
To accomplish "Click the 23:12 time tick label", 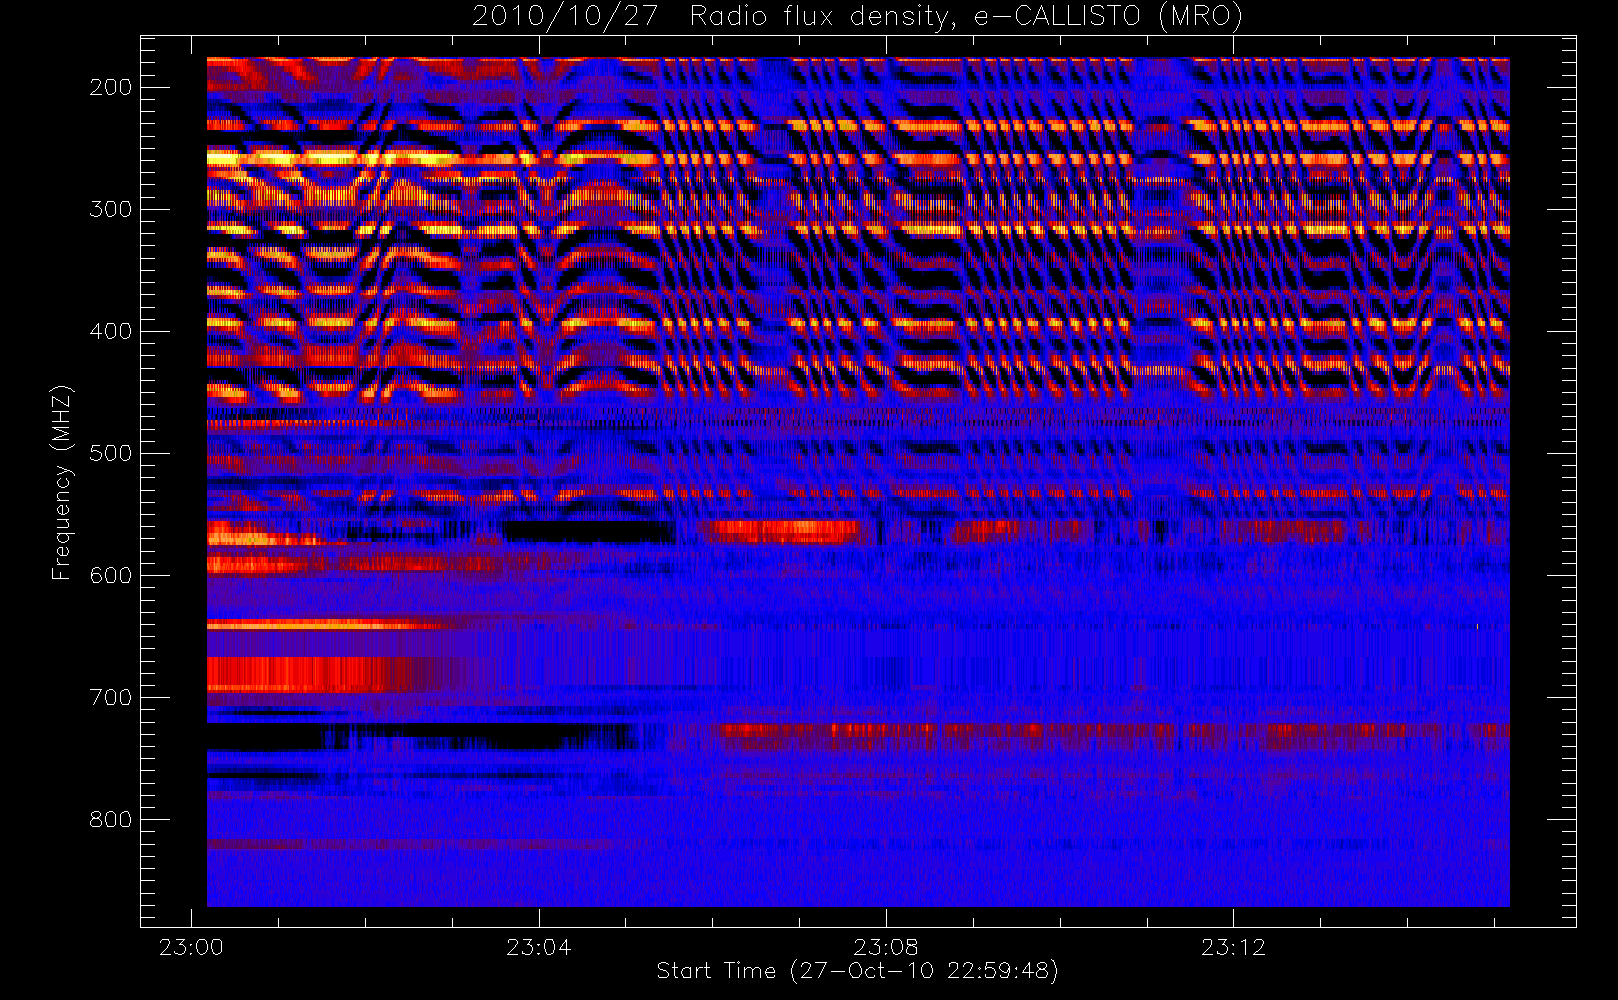I will tap(1233, 946).
